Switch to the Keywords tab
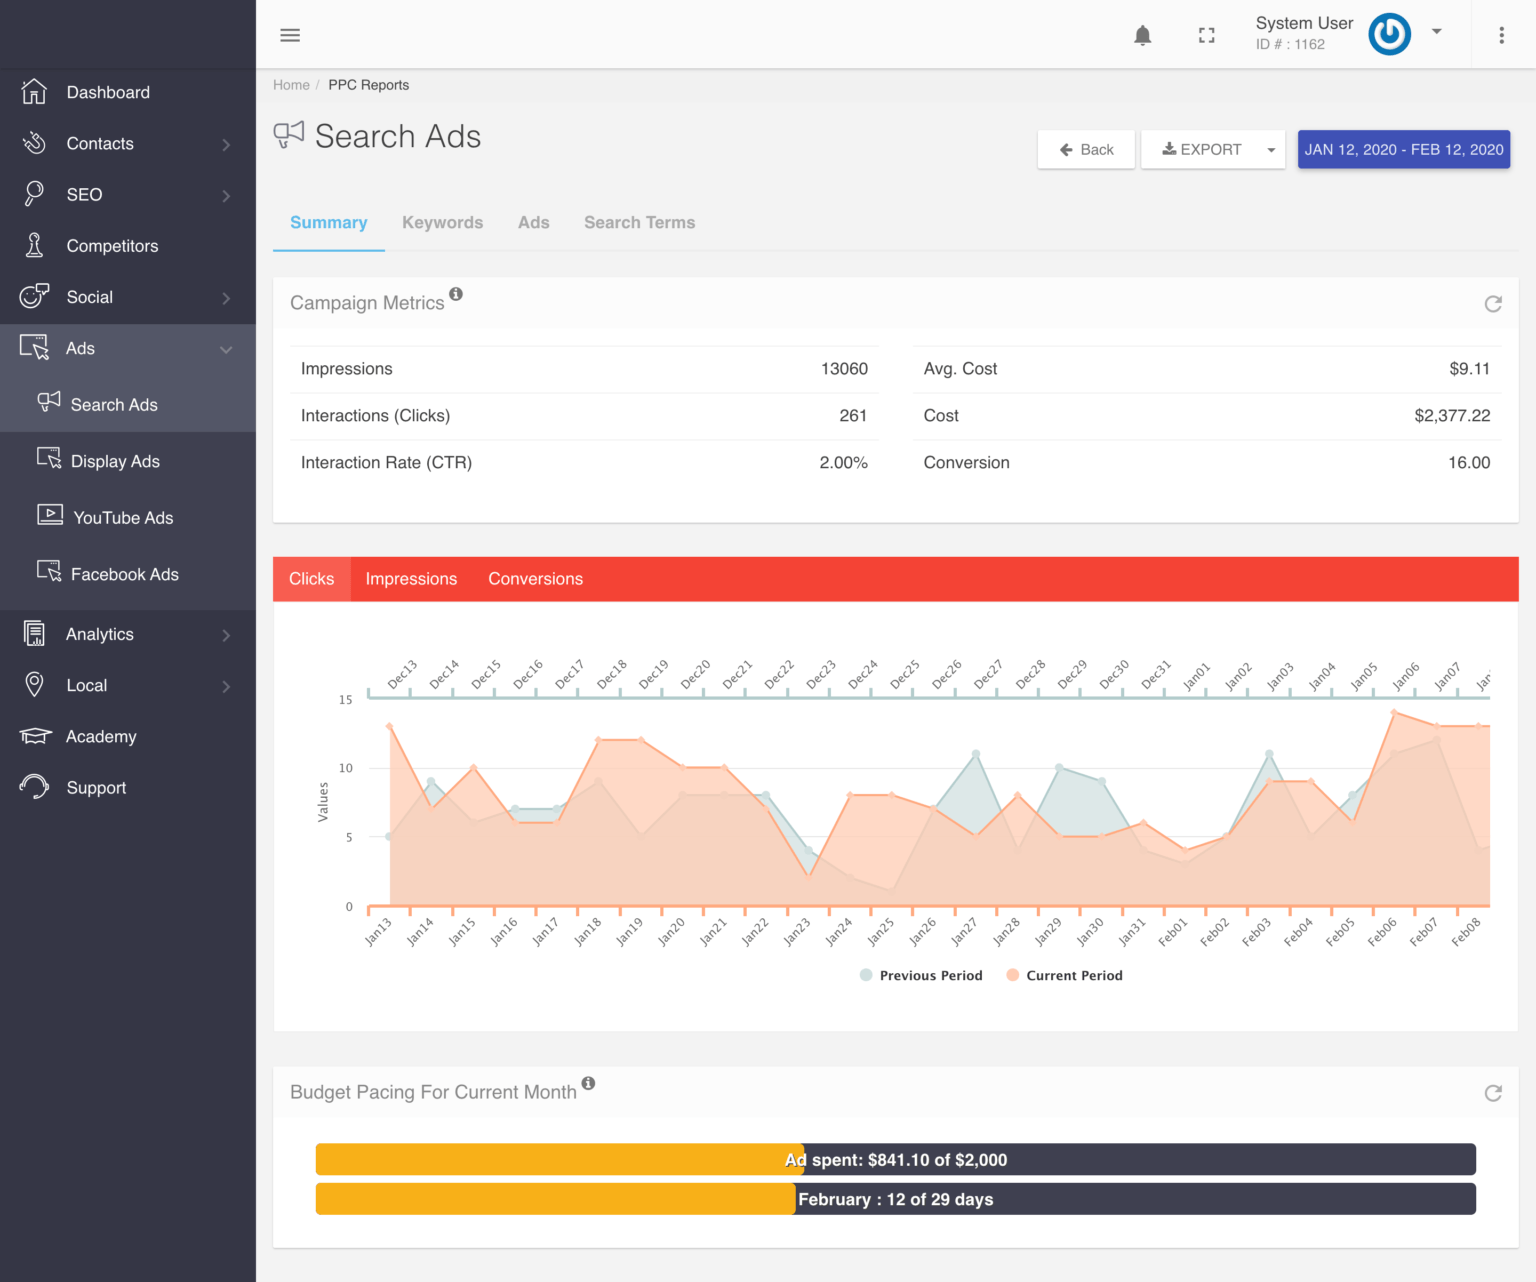 tap(442, 223)
